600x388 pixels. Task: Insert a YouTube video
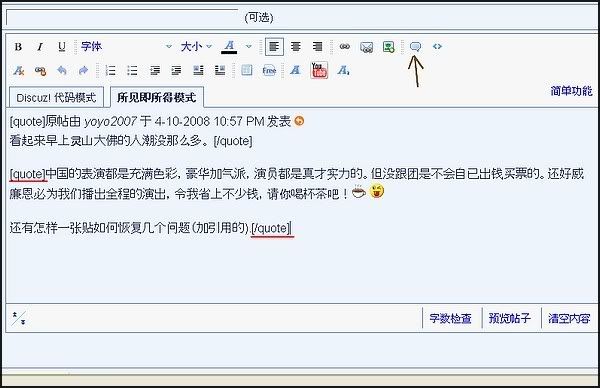[319, 70]
